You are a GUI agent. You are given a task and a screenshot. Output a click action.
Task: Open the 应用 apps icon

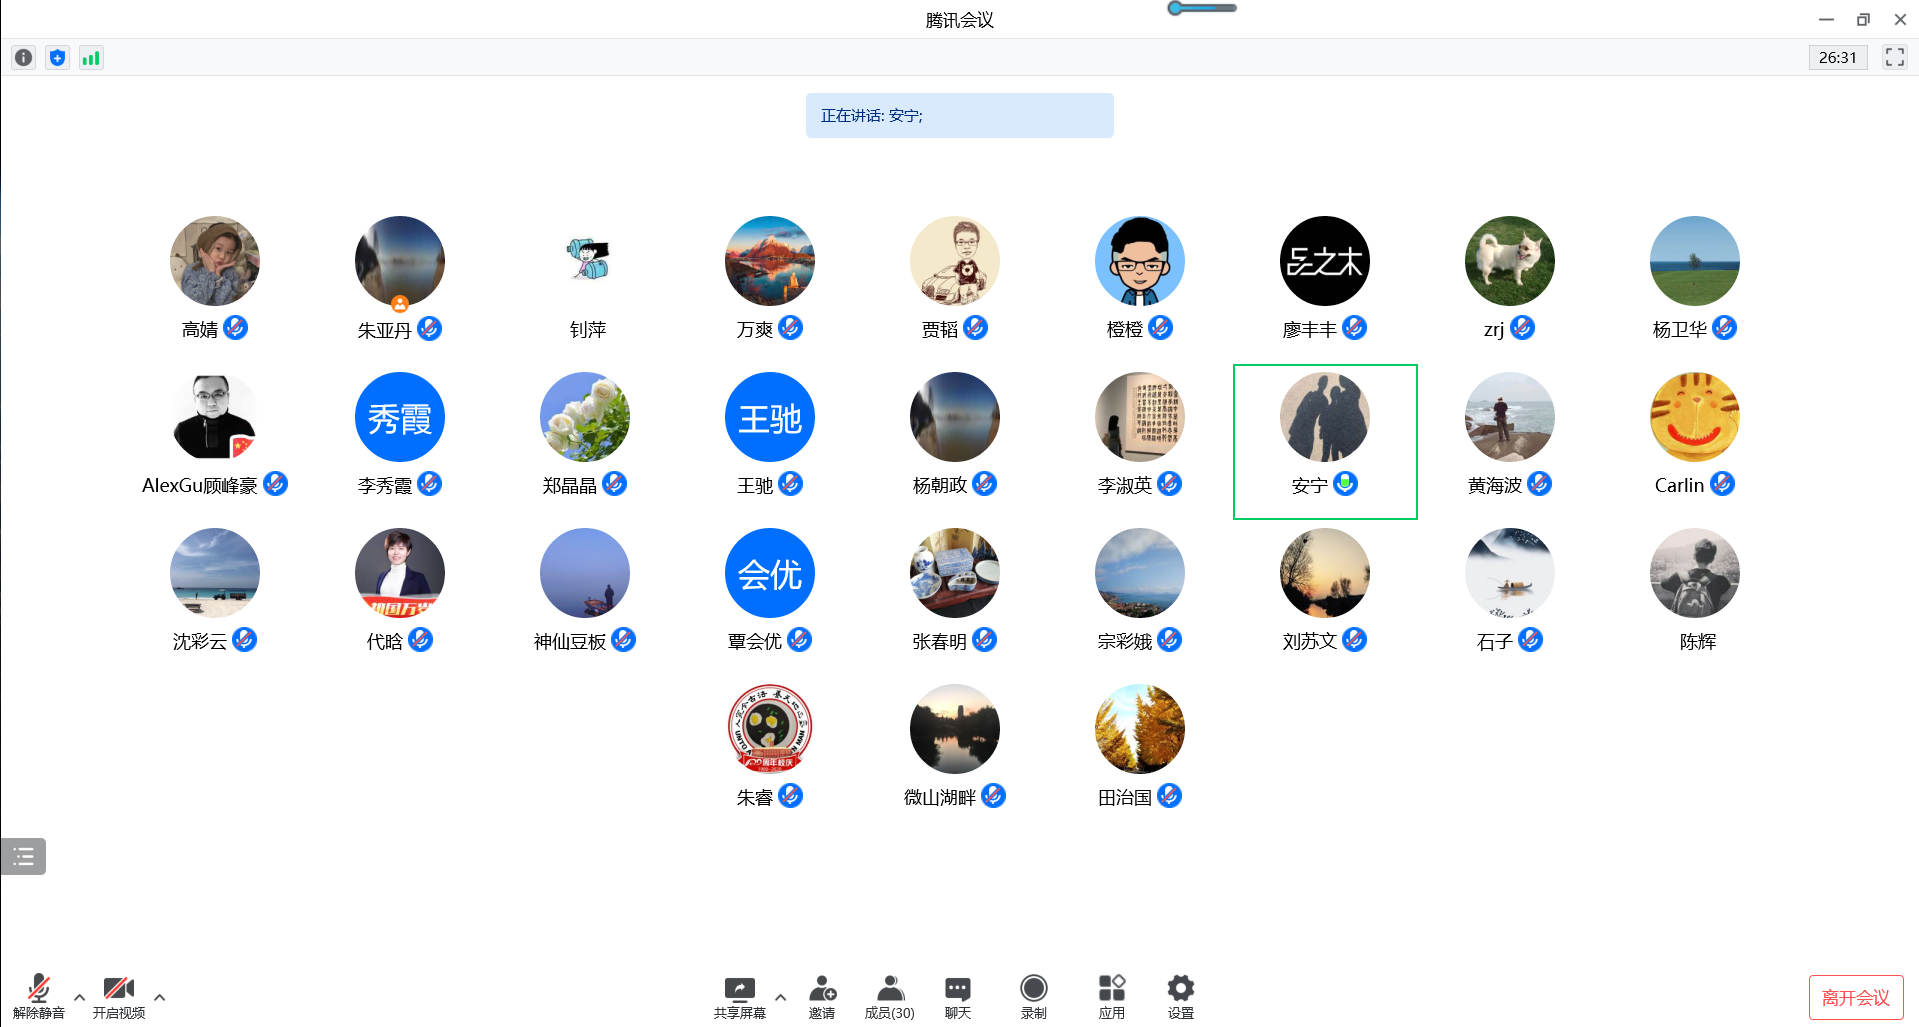[1111, 989]
